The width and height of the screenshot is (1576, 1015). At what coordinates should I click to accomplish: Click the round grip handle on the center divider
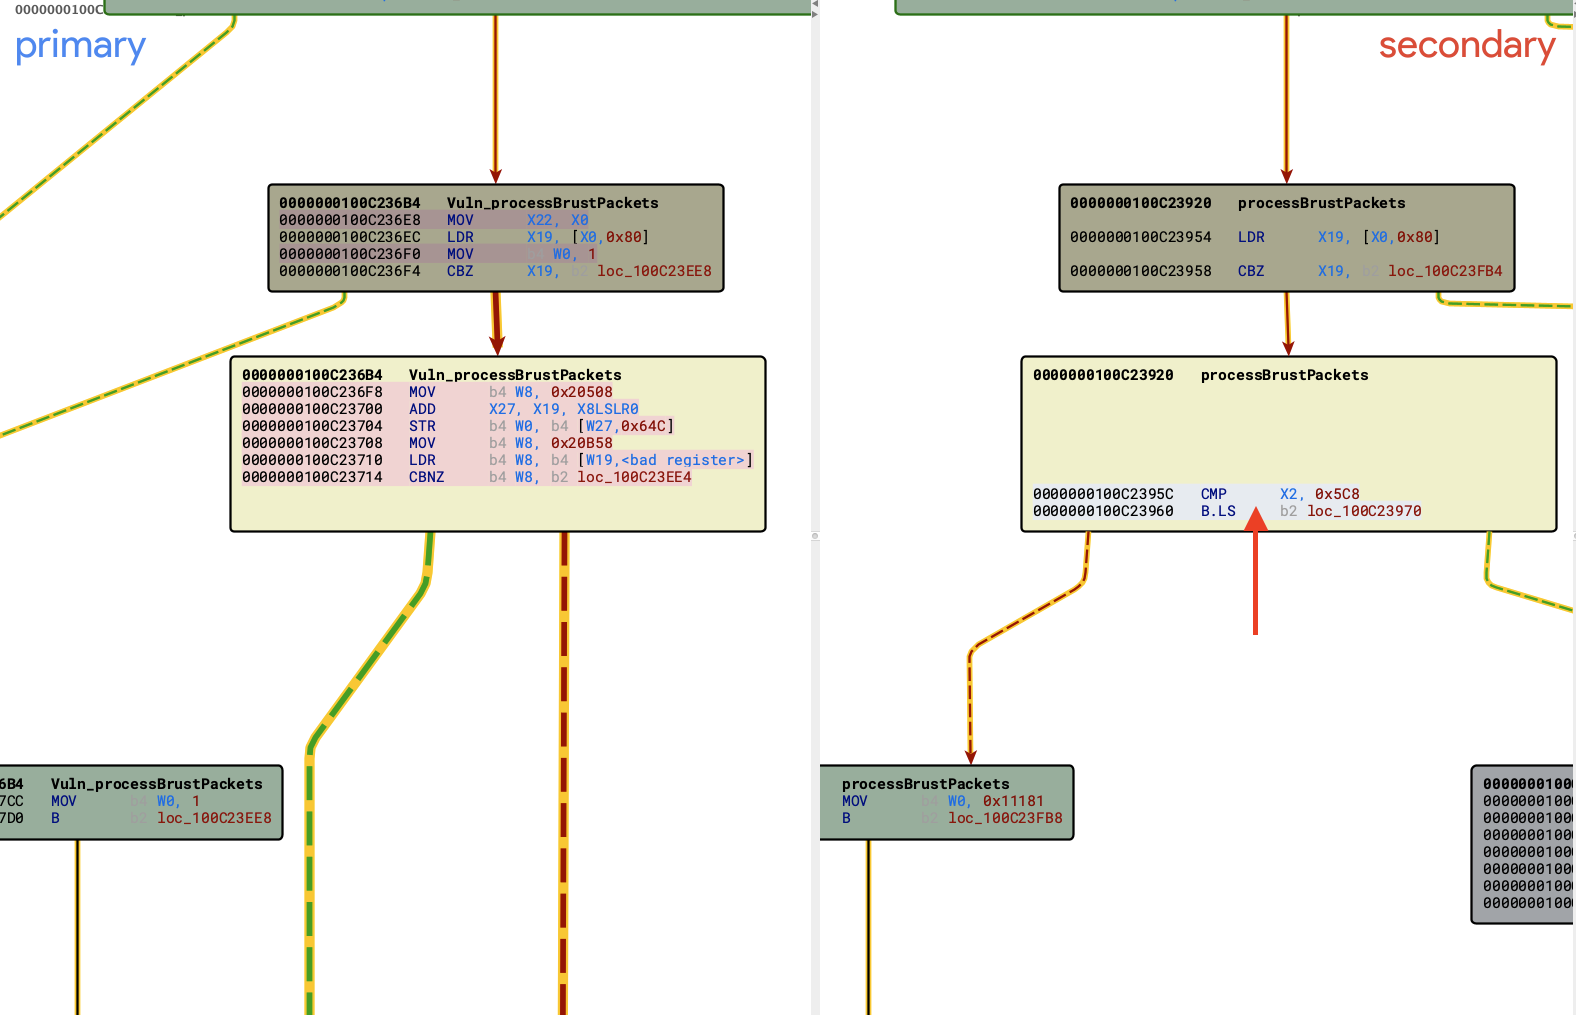(815, 536)
